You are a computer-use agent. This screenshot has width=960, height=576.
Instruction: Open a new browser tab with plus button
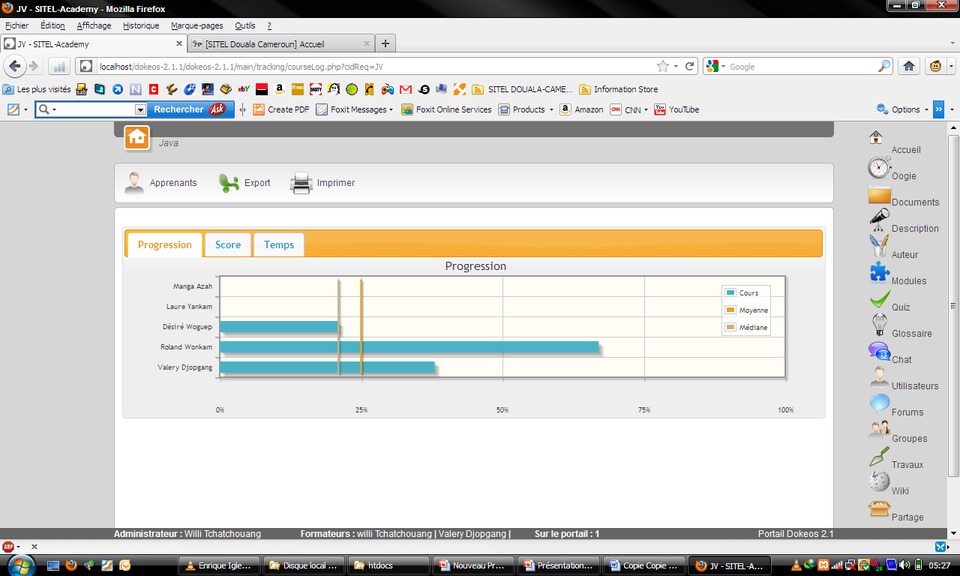pos(386,44)
